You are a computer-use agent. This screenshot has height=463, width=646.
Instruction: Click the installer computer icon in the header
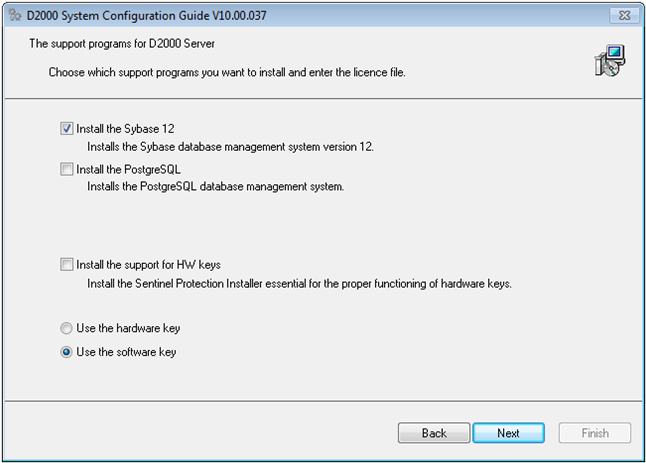click(608, 60)
